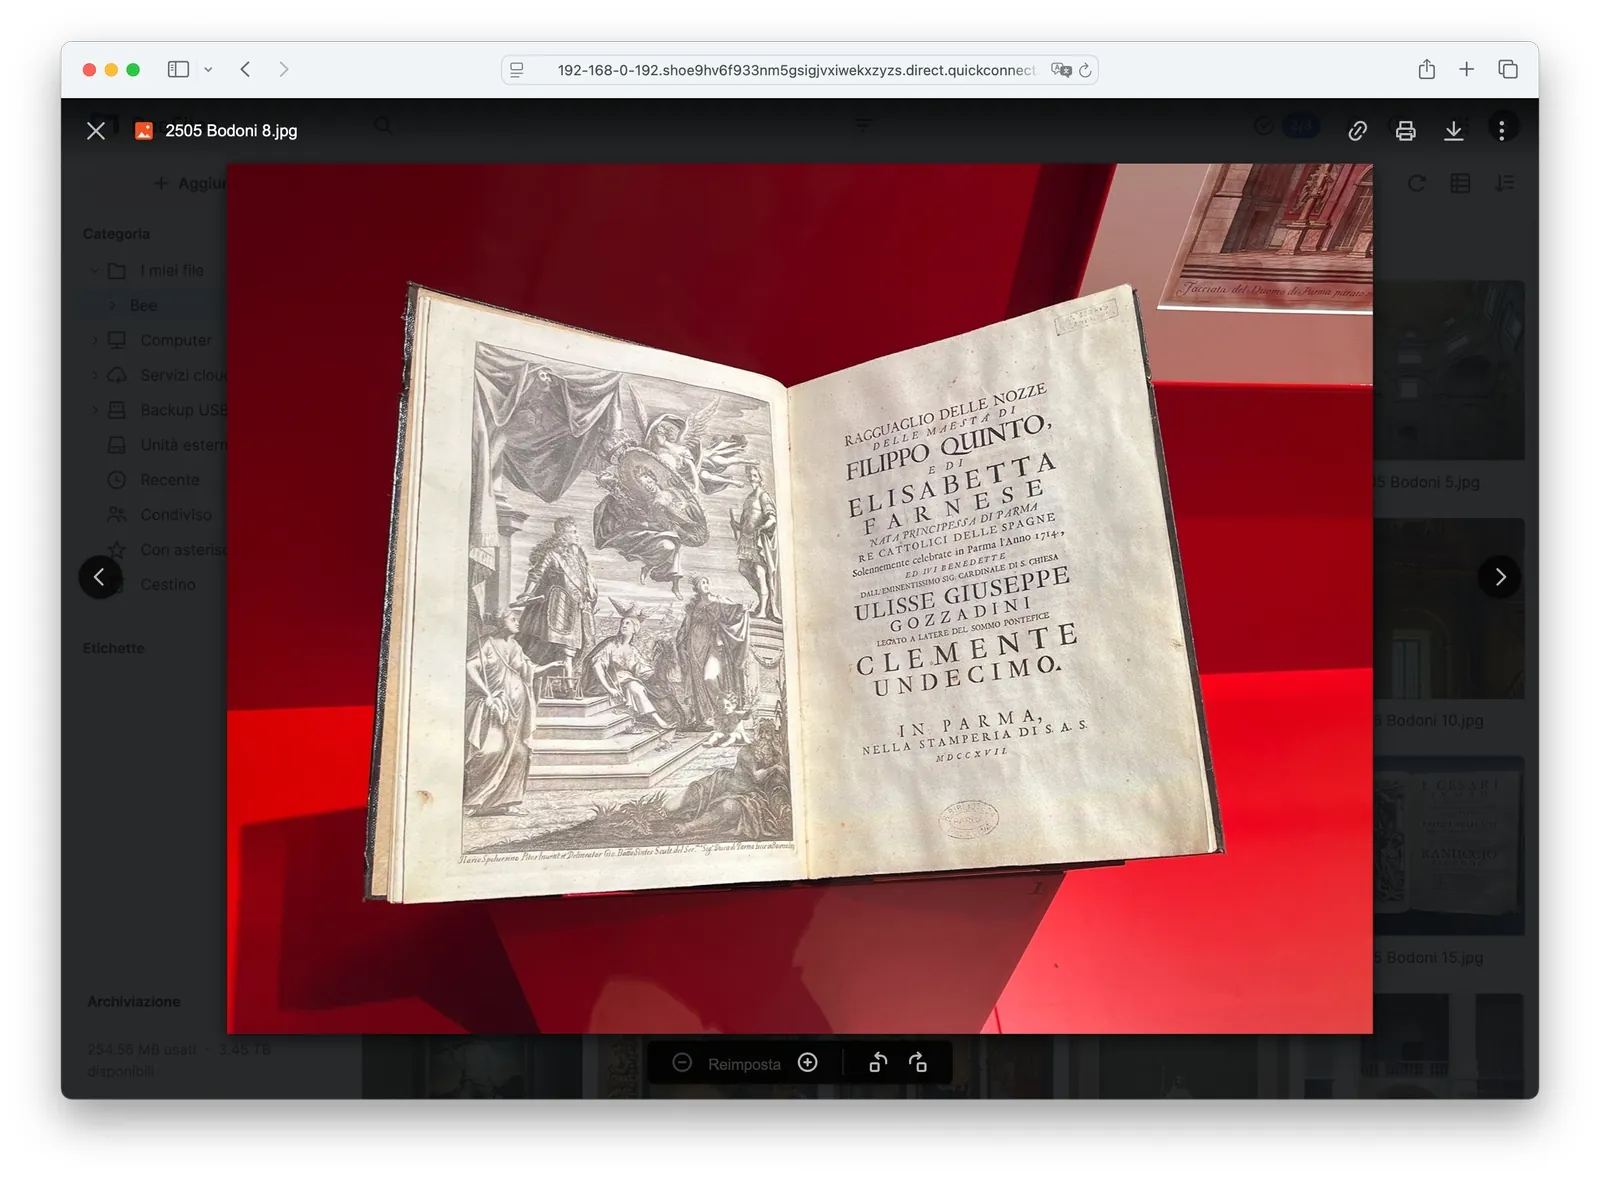Show the Safari tab overview
Image resolution: width=1600 pixels, height=1180 pixels.
pos(1508,69)
